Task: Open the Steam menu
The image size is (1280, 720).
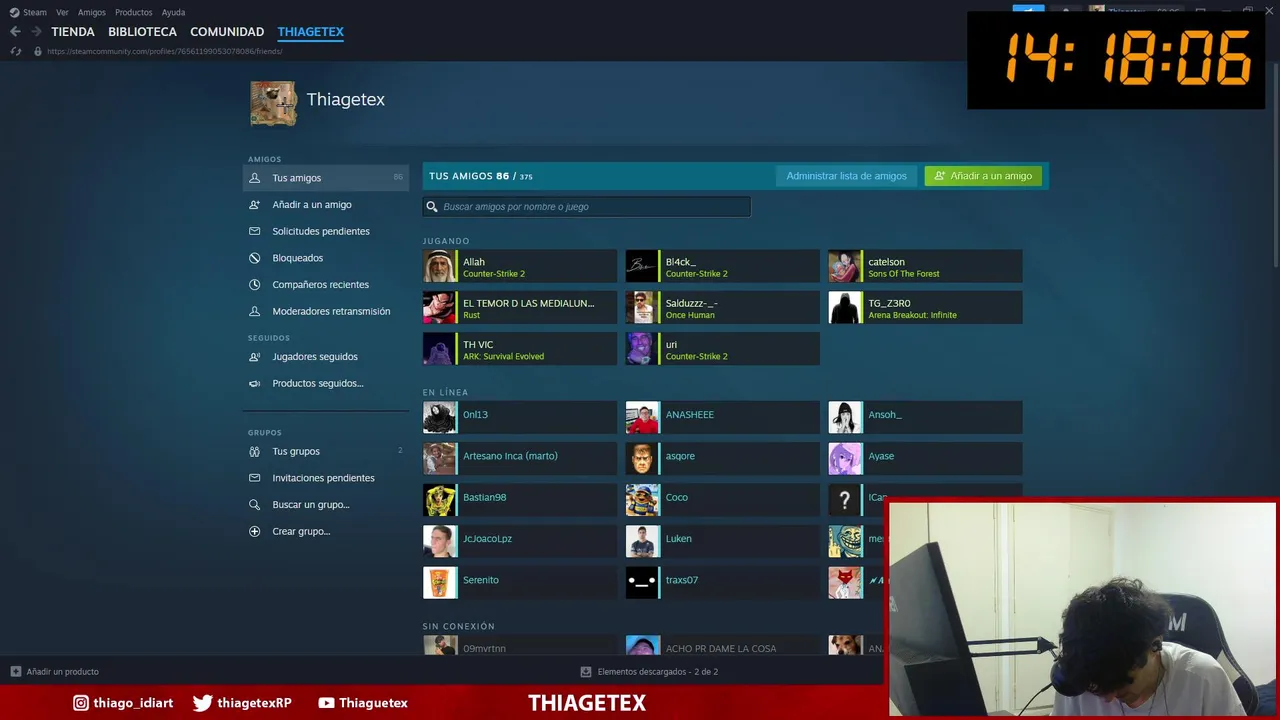Action: 35,13
